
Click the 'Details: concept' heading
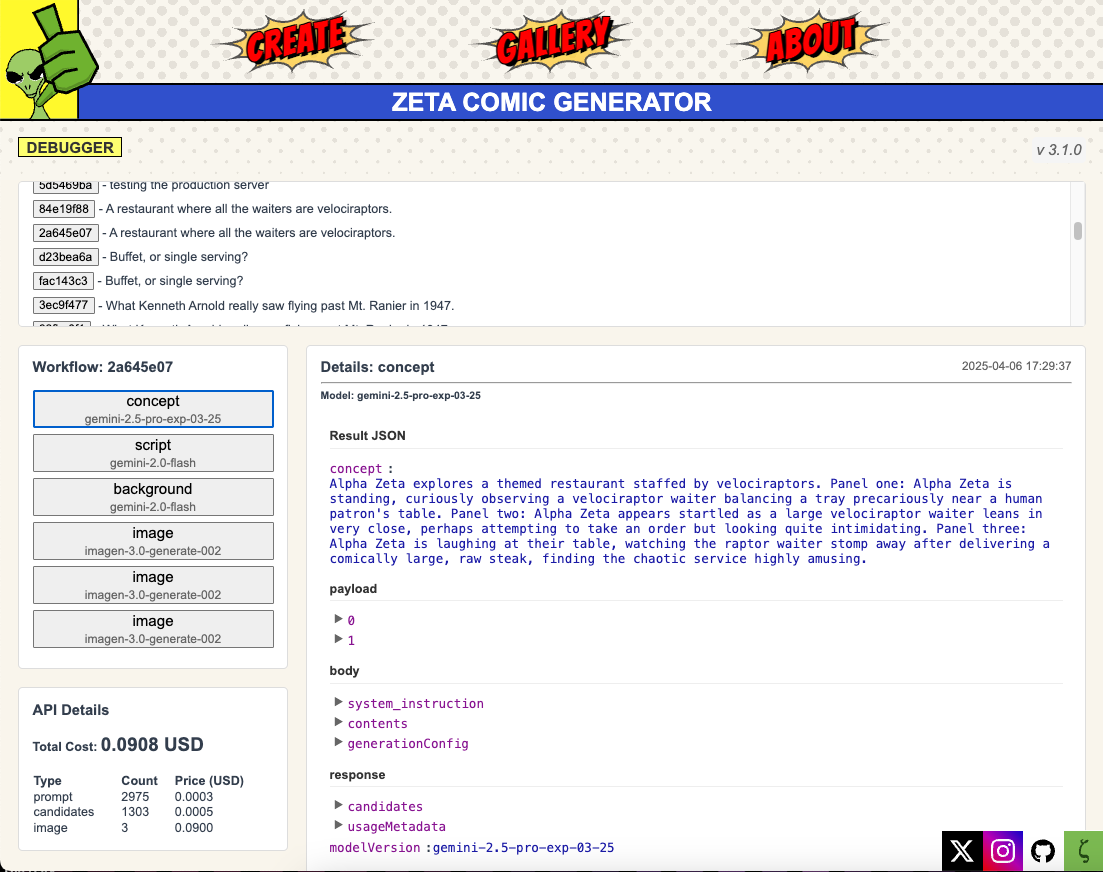point(378,367)
